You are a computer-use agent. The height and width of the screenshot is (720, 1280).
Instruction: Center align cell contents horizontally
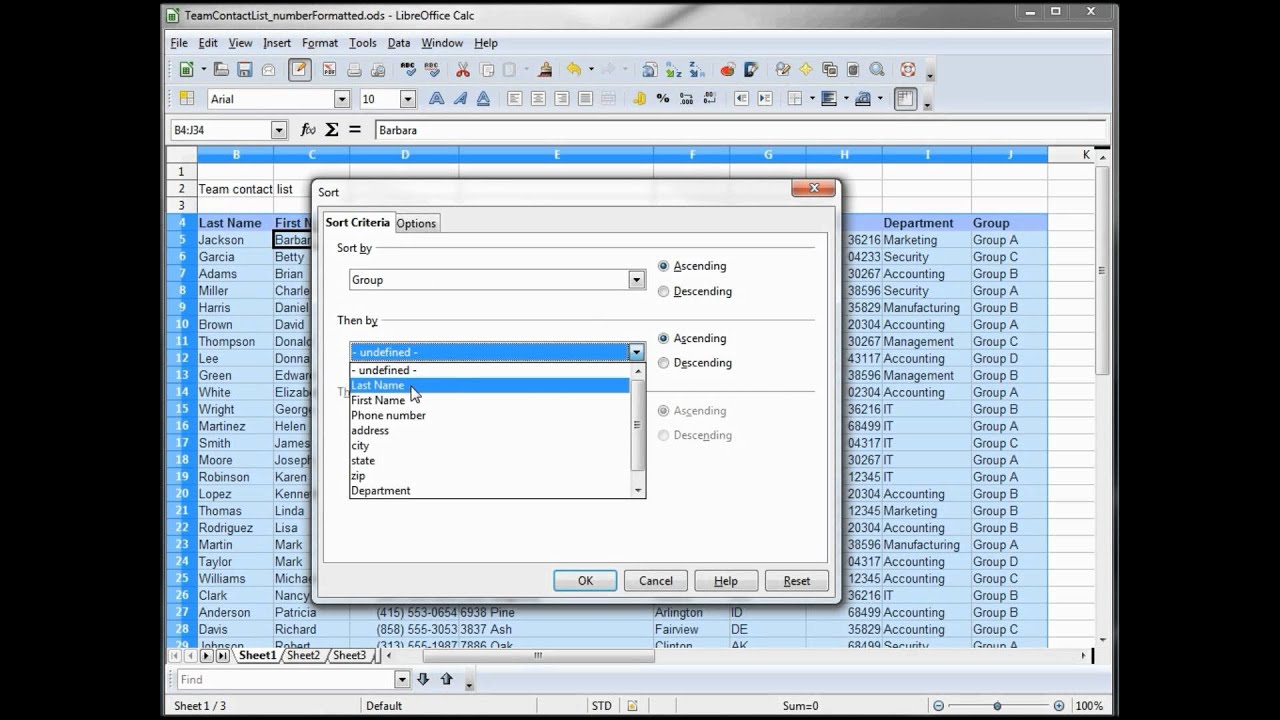coord(538,98)
